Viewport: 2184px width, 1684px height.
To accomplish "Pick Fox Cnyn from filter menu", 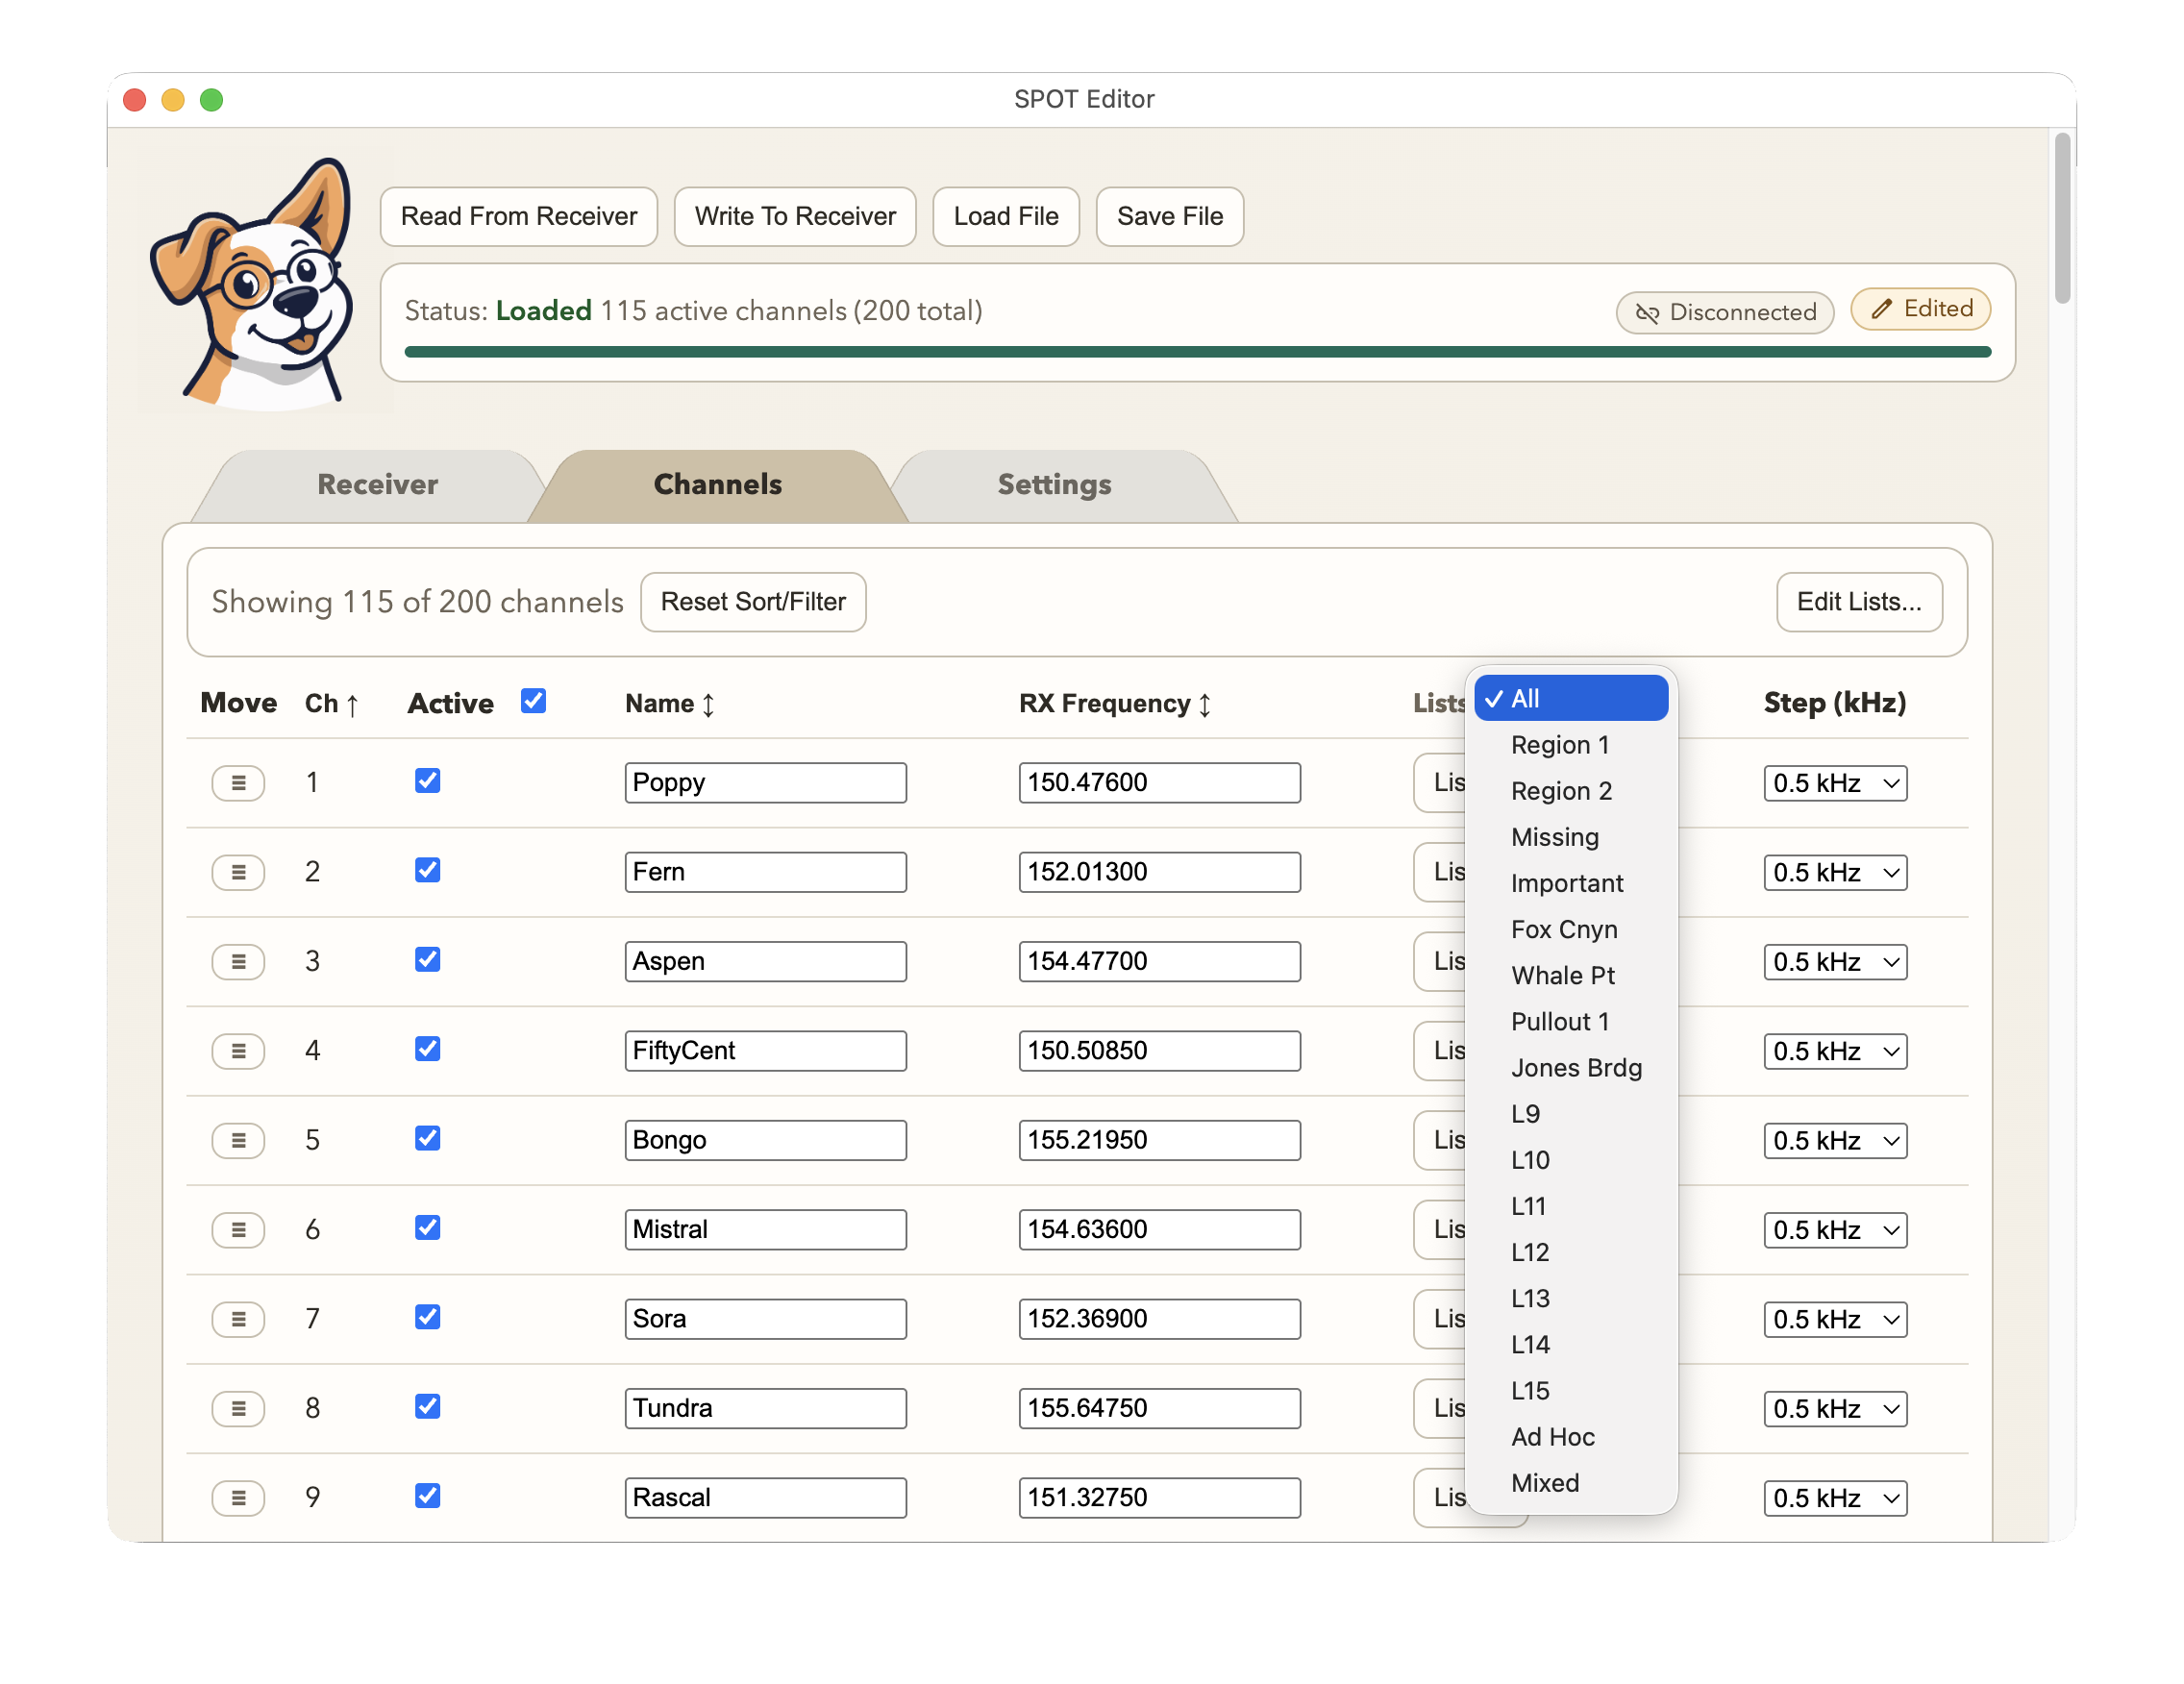I will coord(1571,929).
